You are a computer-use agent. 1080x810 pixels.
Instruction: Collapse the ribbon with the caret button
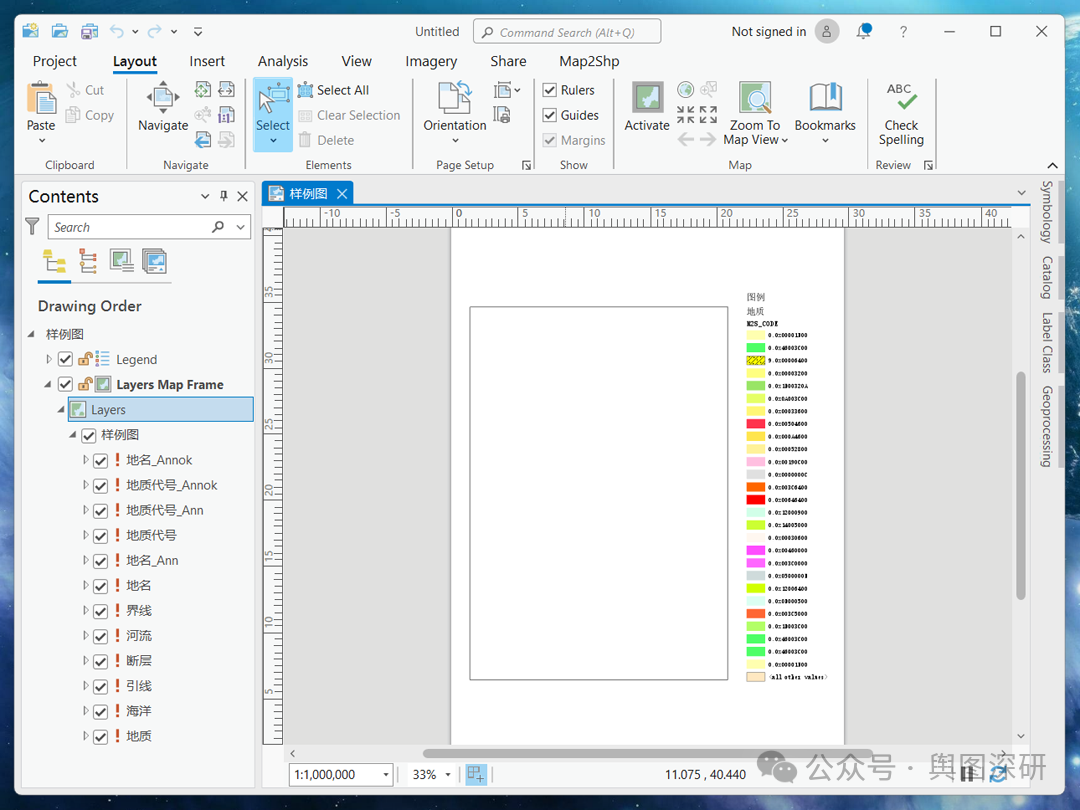tap(1052, 165)
